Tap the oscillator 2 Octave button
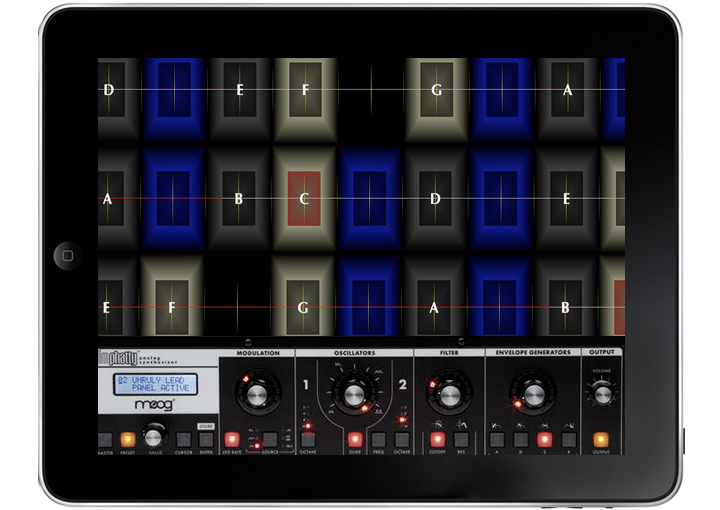Viewport: 720px width, 510px height. pos(402,440)
